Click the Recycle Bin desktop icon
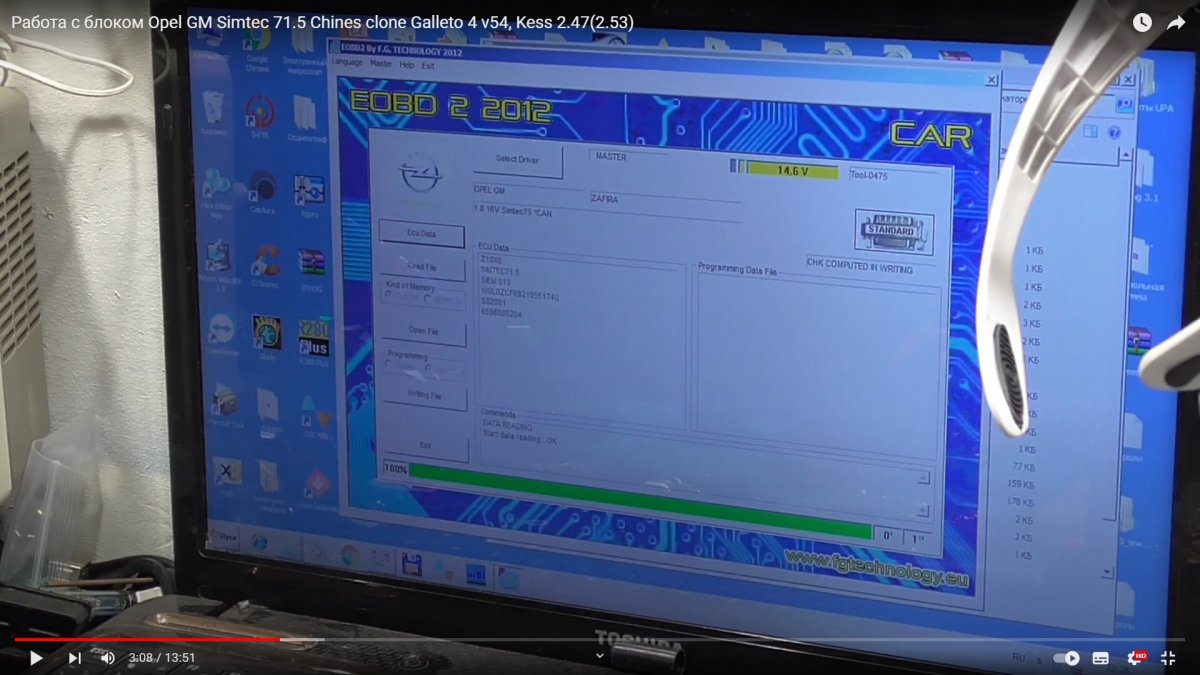1200x675 pixels. pos(214,113)
